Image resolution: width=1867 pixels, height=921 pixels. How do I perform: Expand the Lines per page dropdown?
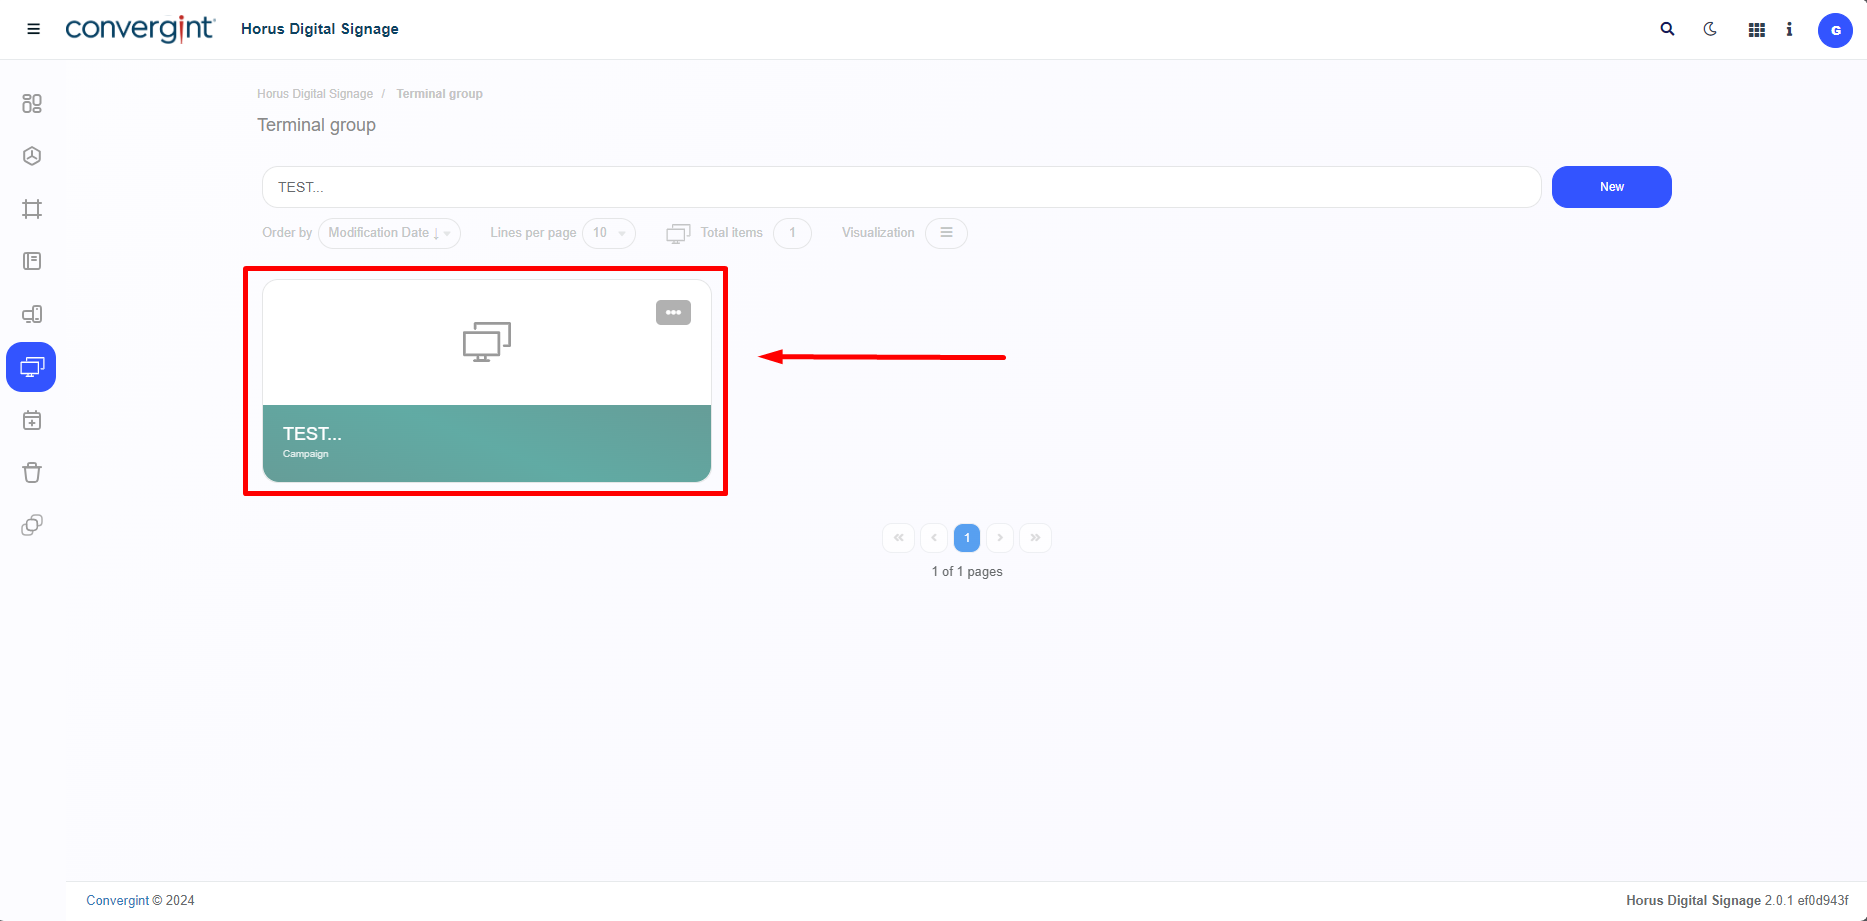608,233
